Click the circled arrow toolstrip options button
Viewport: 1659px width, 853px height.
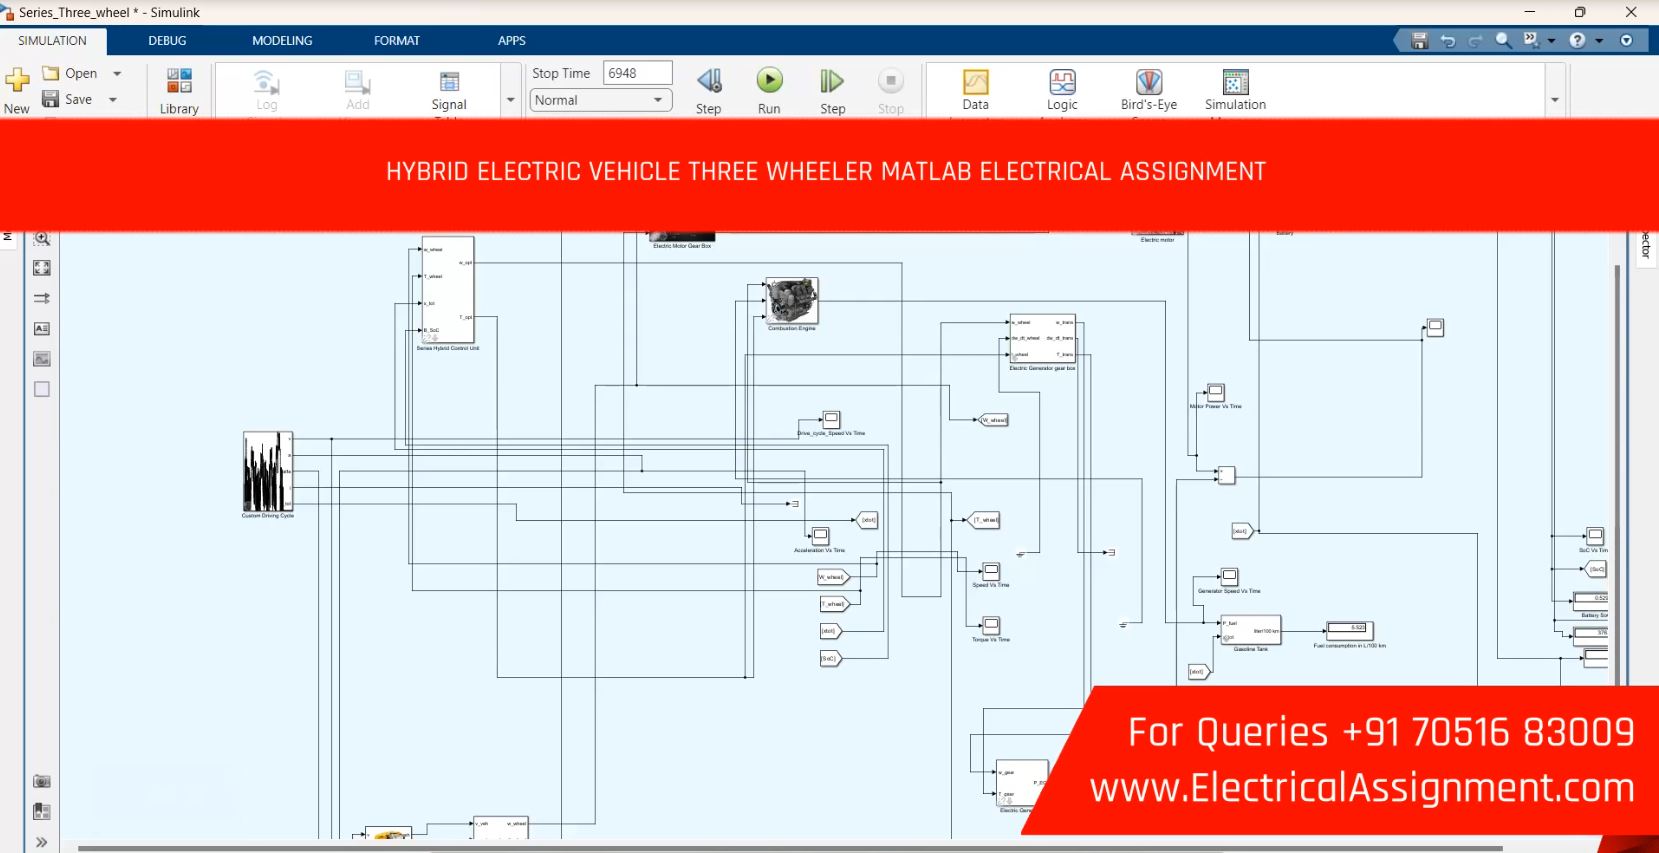click(1627, 40)
